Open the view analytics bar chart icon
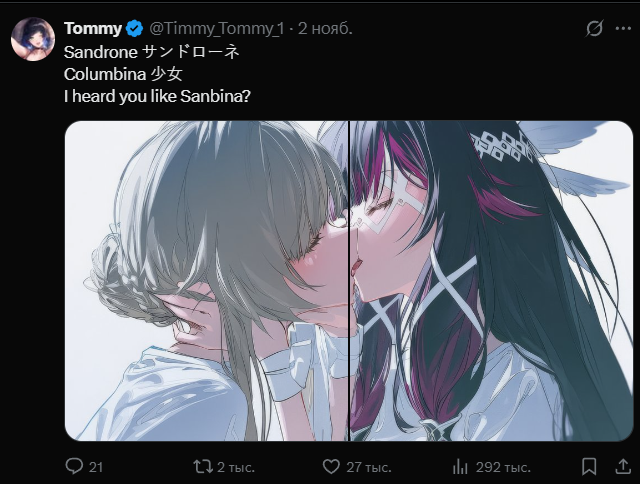This screenshot has height=484, width=640. pos(461,466)
